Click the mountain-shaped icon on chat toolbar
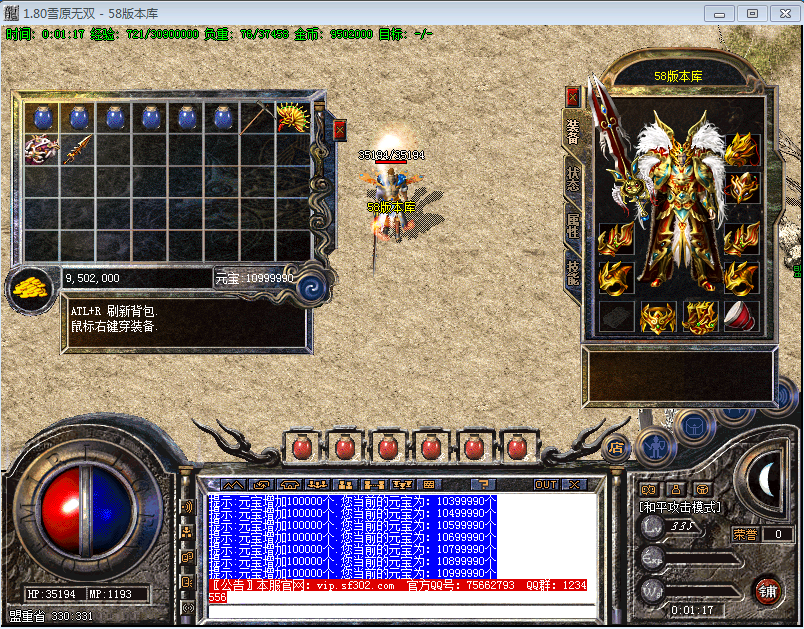 [x=233, y=484]
